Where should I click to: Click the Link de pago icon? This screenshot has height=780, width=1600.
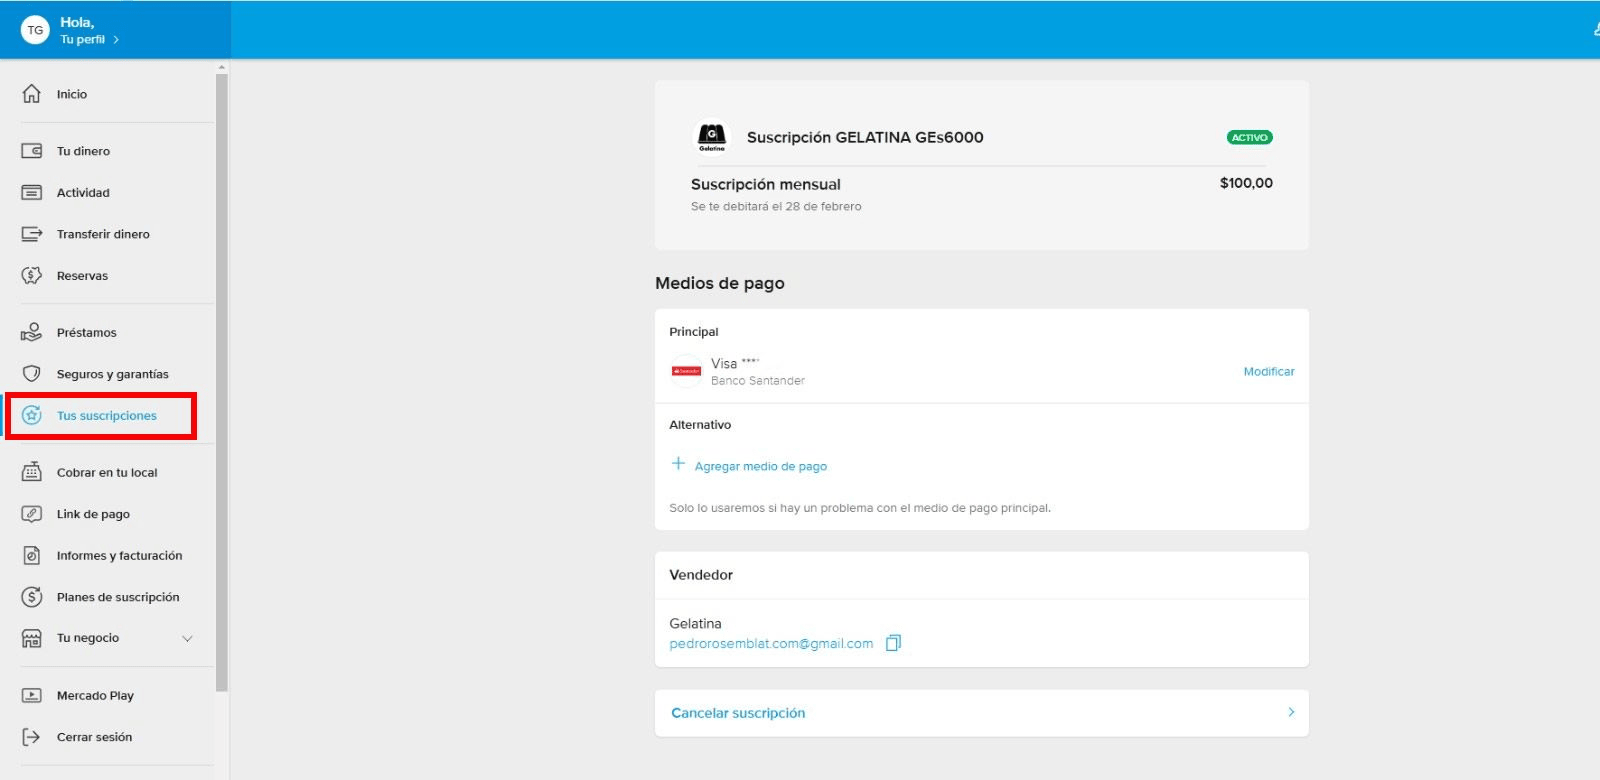[x=32, y=514]
